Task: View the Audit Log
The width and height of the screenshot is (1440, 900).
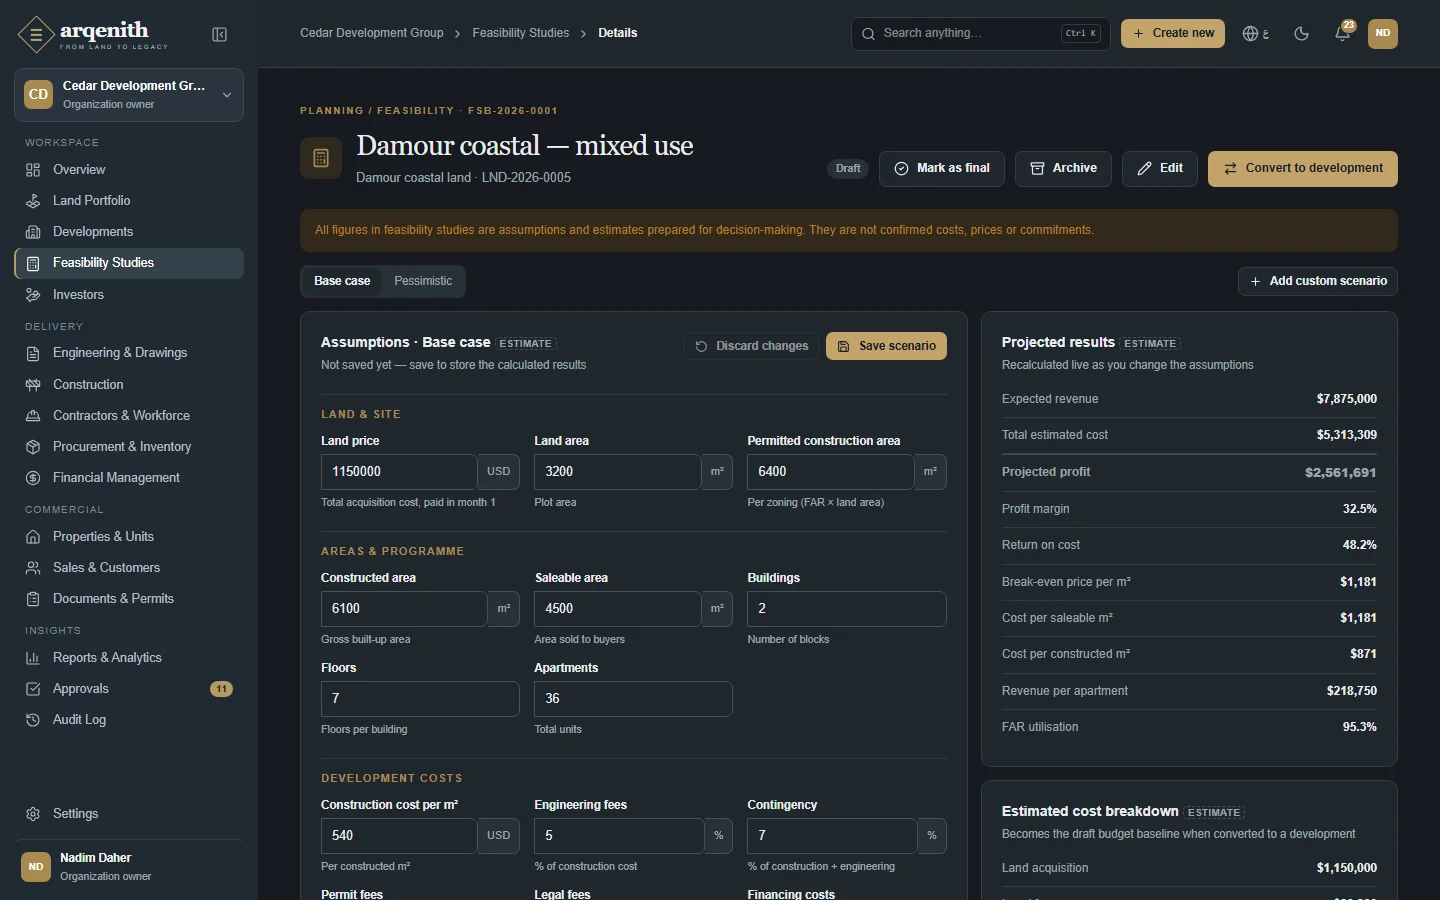Action: [x=129, y=720]
